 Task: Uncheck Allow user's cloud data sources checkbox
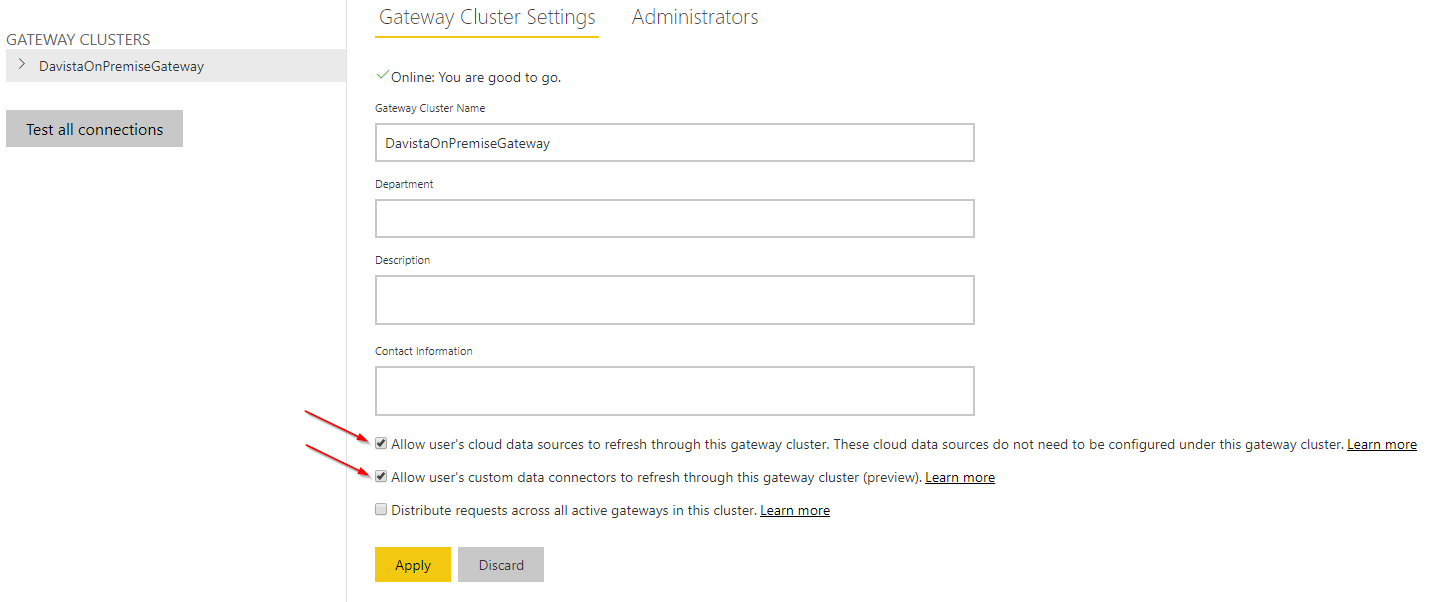coord(381,443)
